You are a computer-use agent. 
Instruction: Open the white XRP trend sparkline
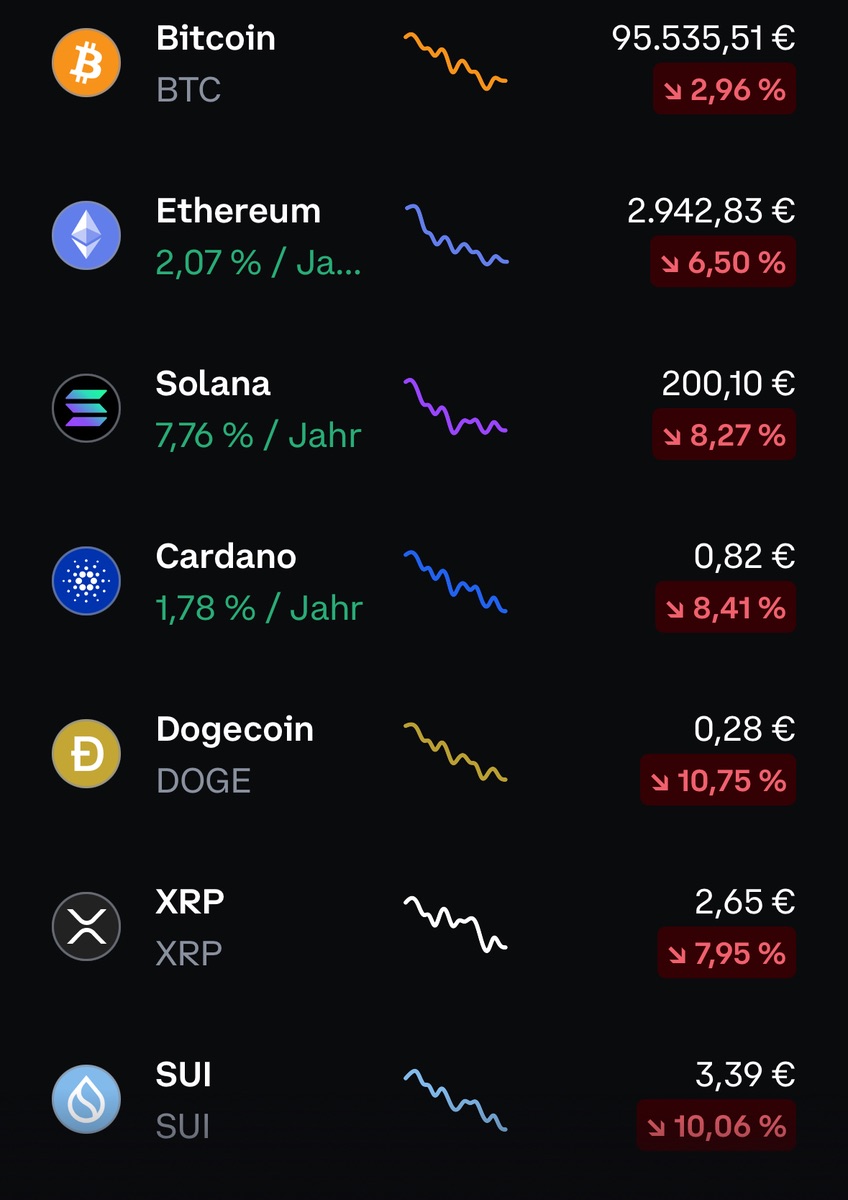456,923
